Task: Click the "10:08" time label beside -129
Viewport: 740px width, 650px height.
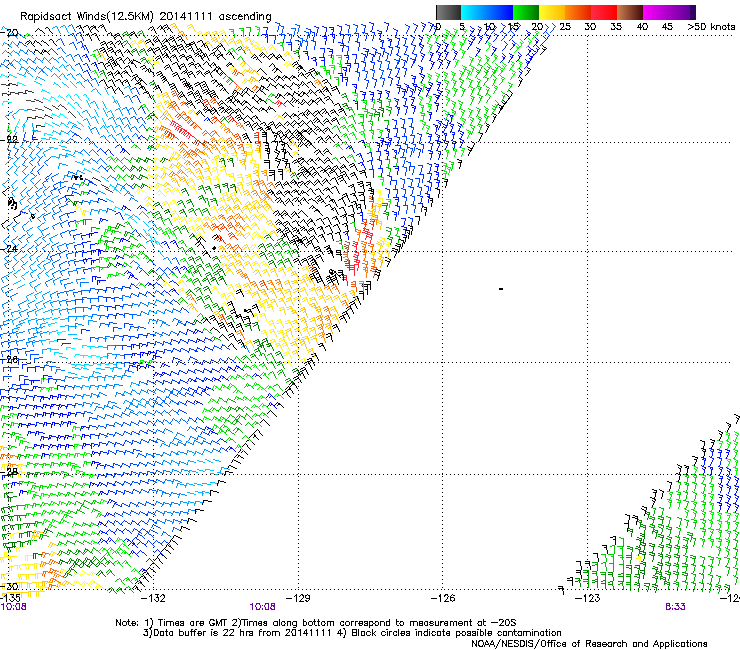Action: [262, 607]
